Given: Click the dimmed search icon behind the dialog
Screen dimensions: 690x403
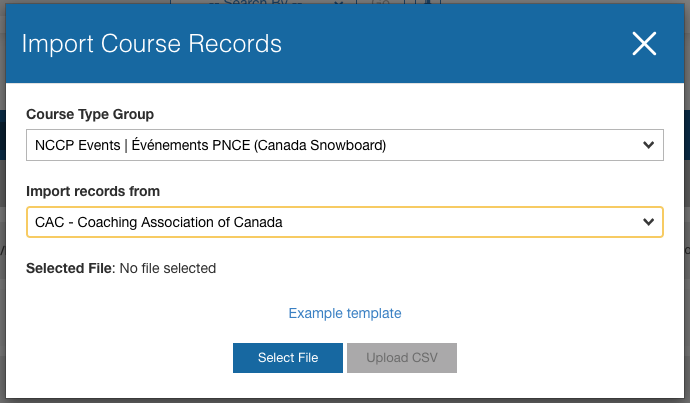Looking at the screenshot, I should 383,5.
